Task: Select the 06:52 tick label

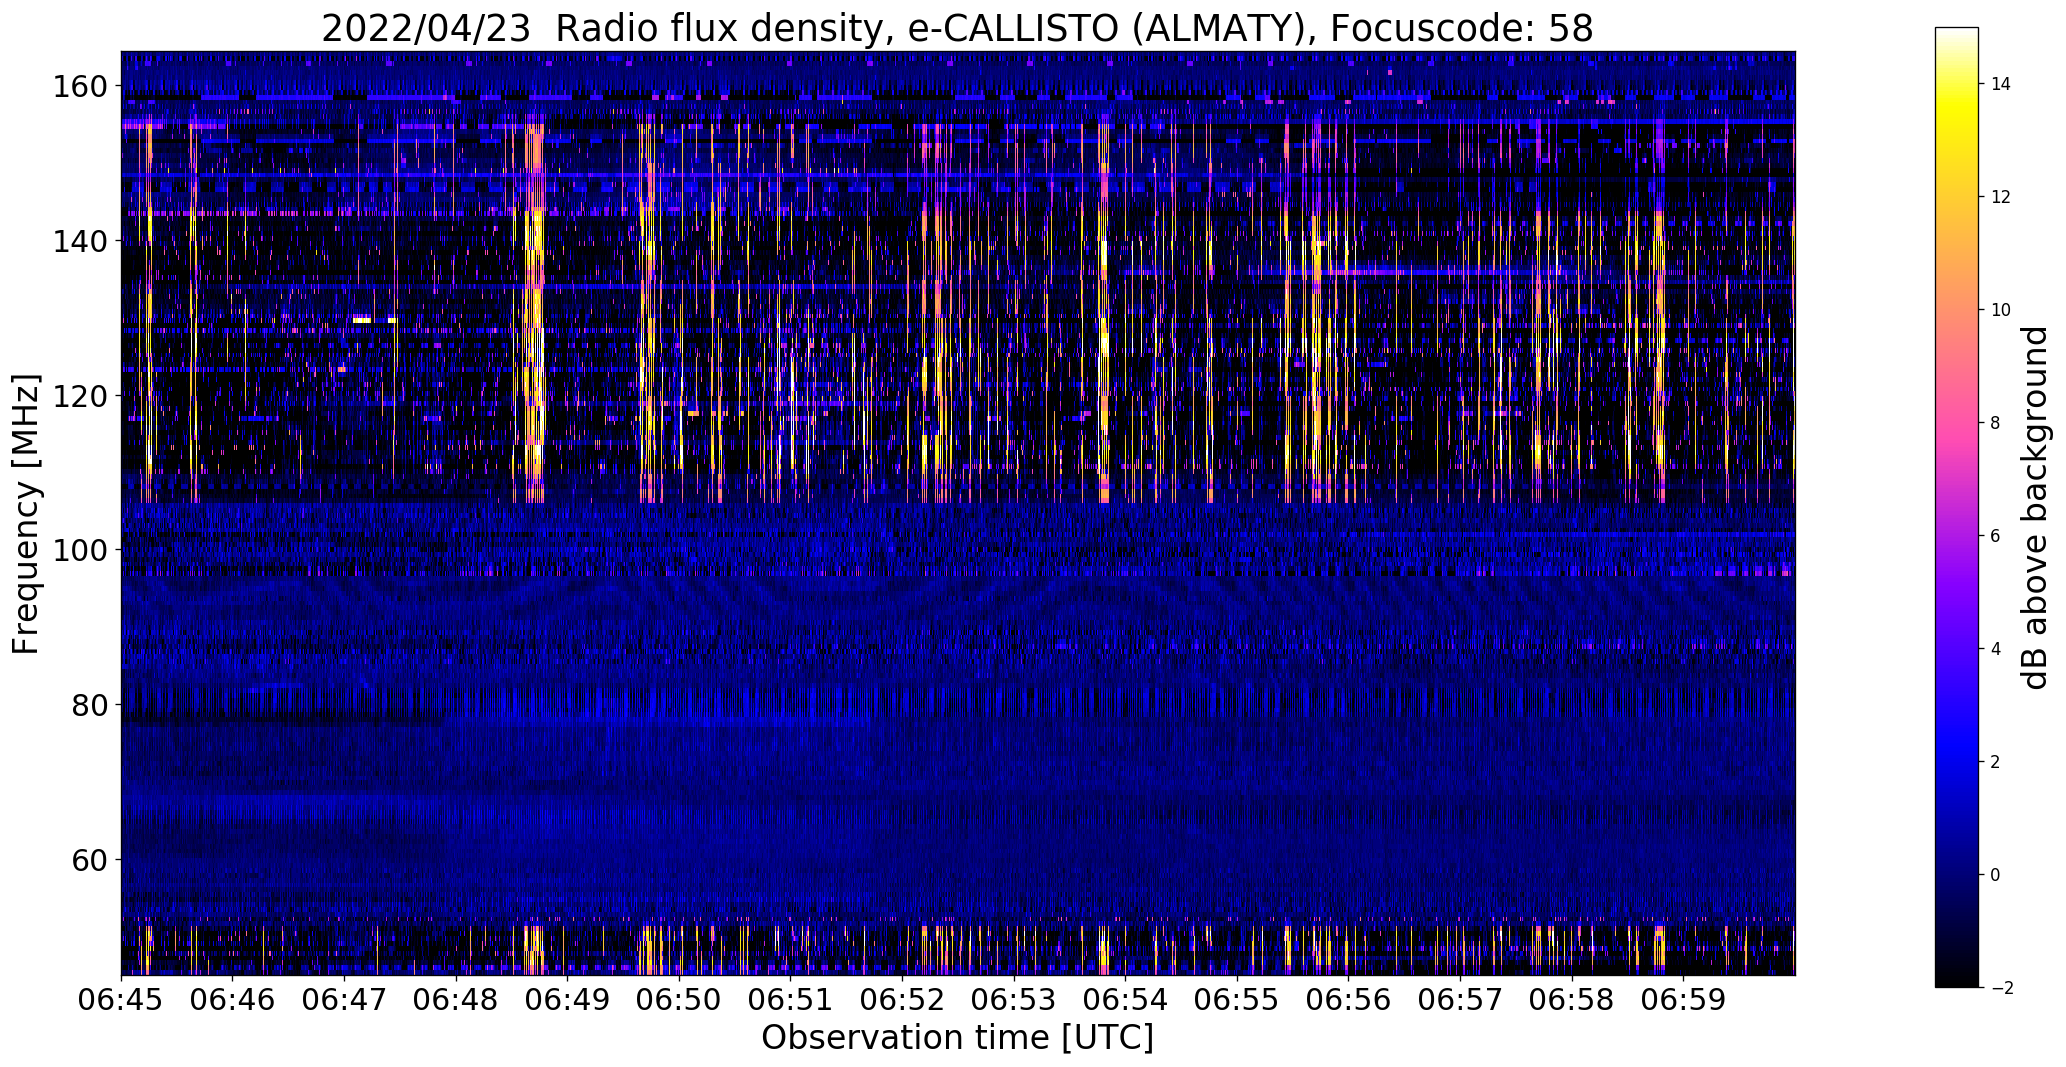Action: tap(902, 999)
